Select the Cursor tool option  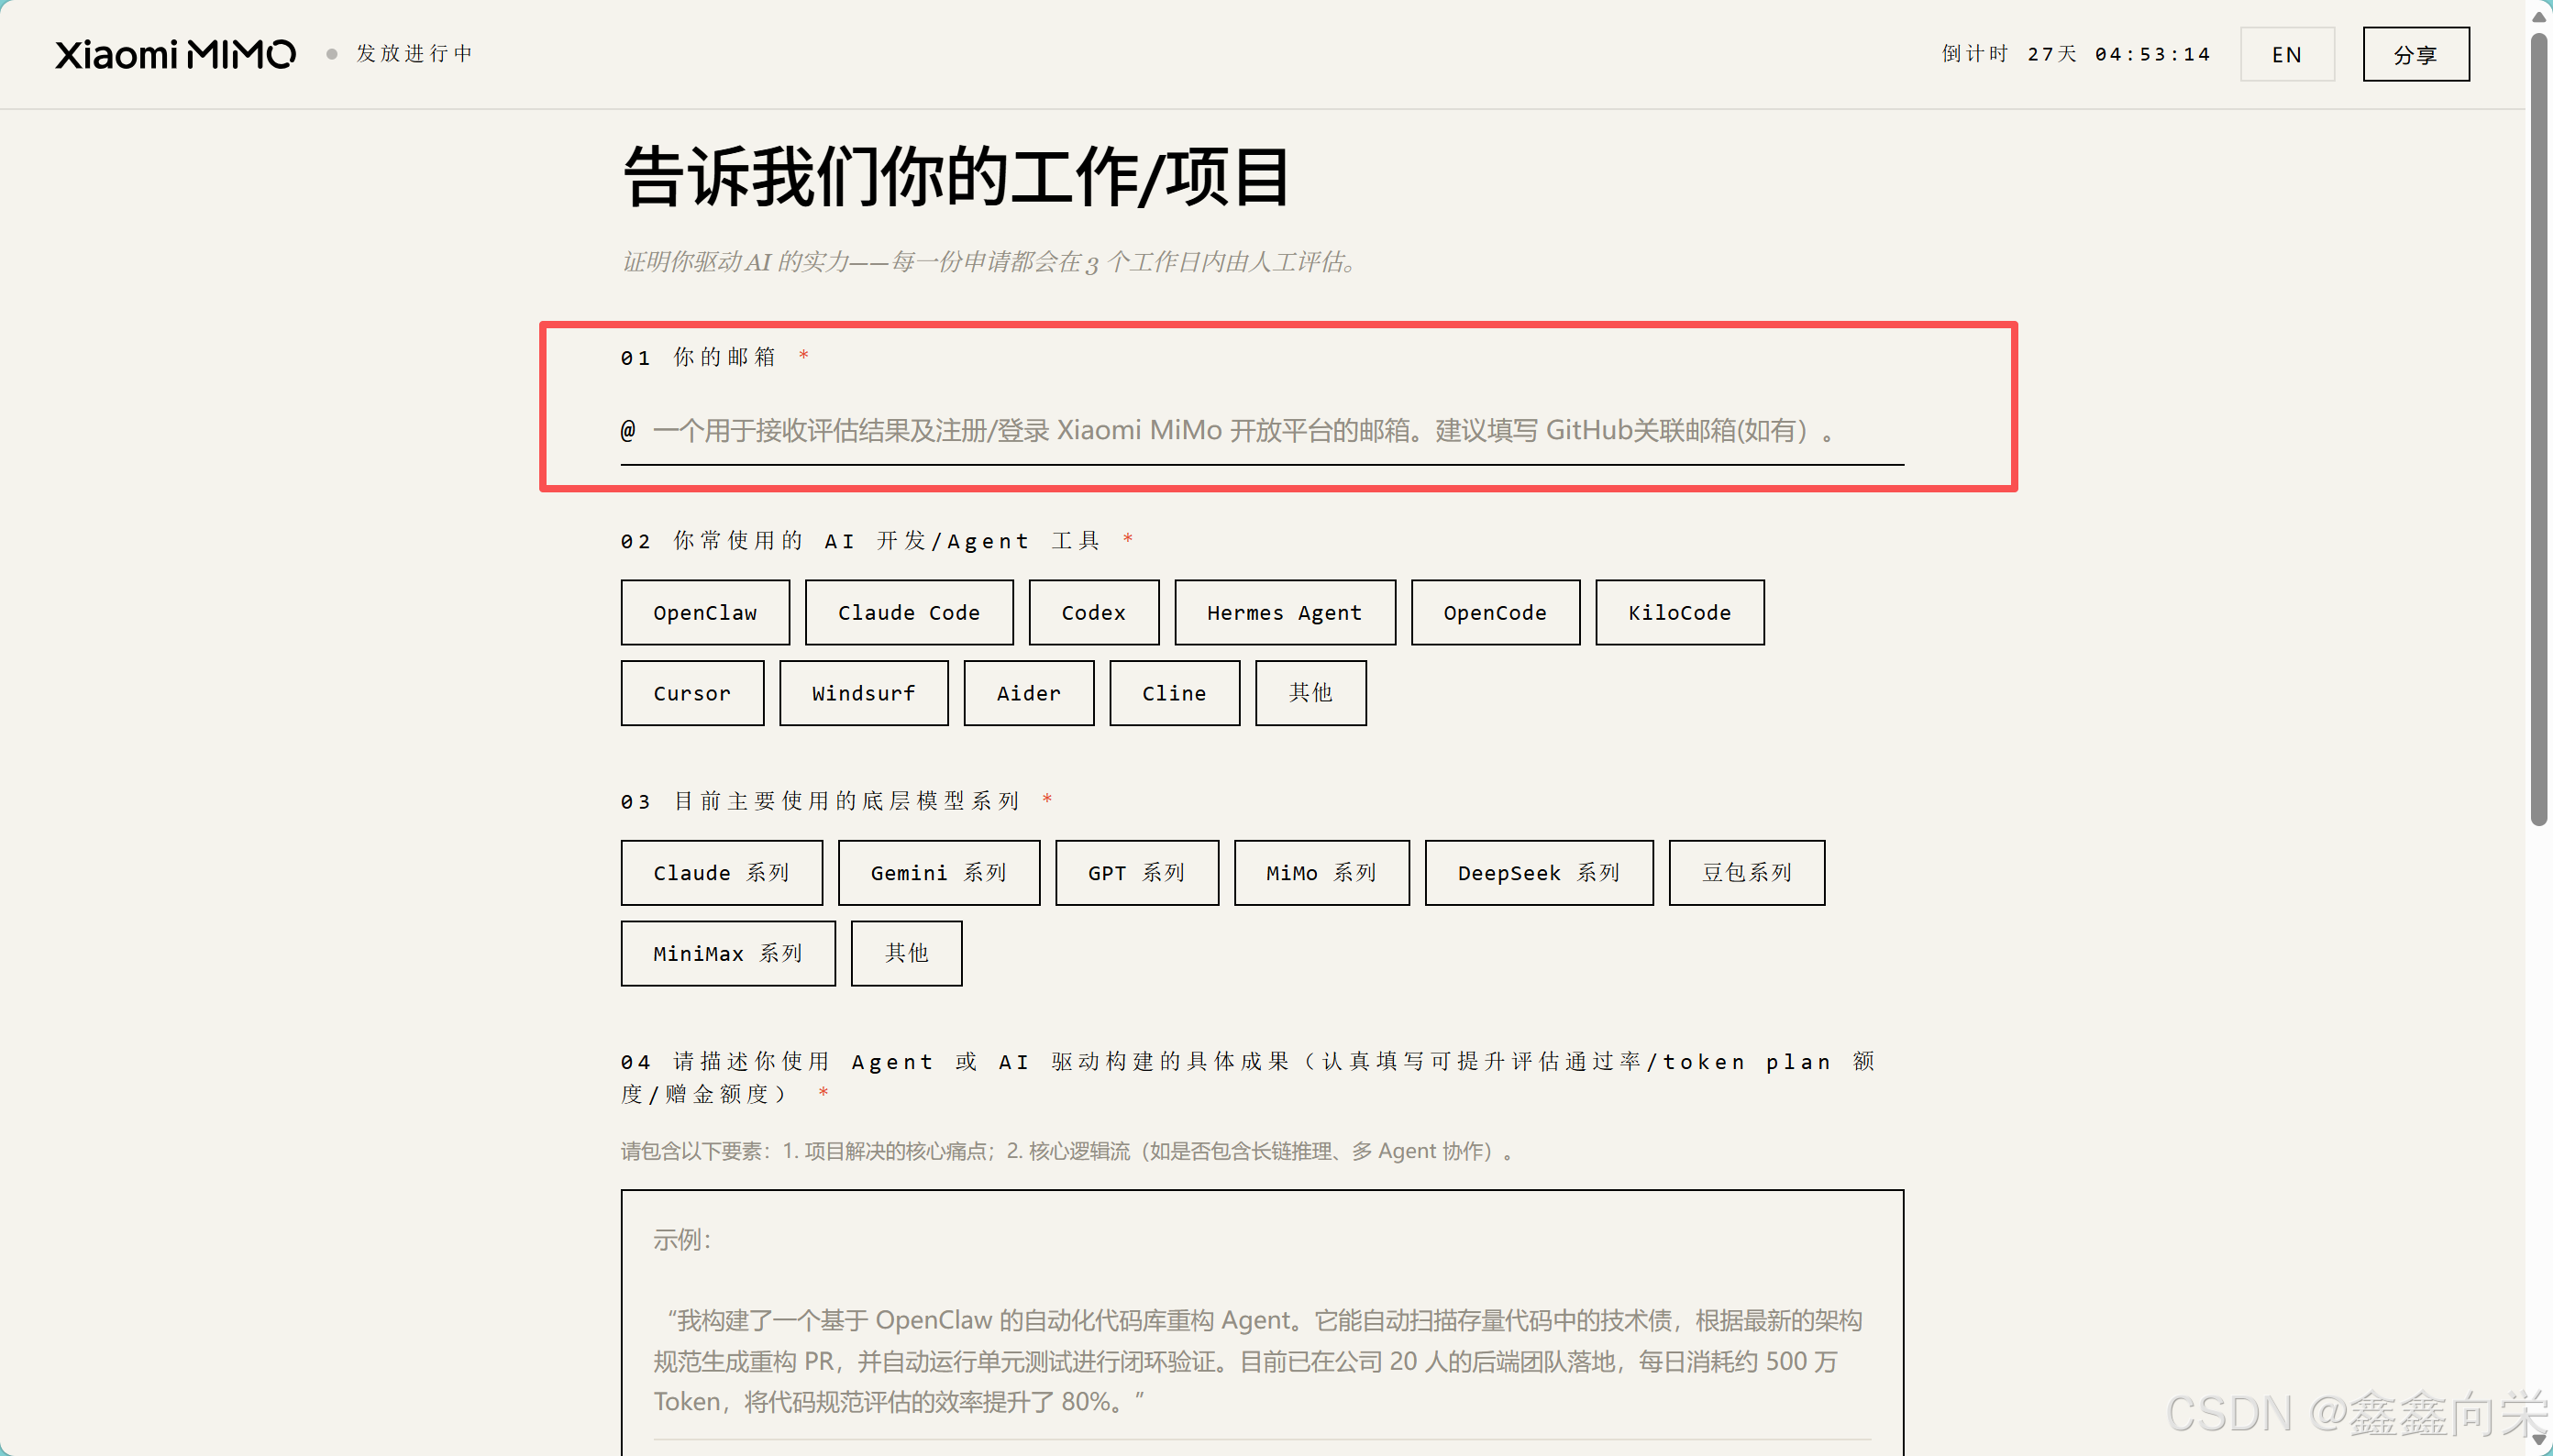[x=692, y=693]
